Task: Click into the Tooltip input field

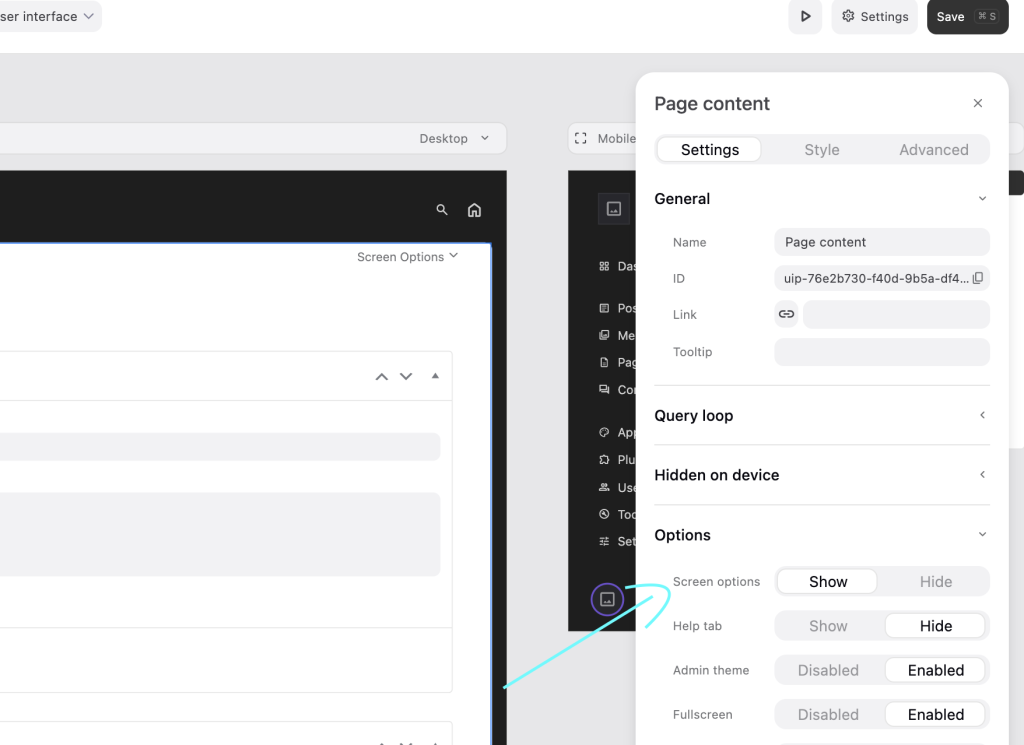Action: (881, 352)
